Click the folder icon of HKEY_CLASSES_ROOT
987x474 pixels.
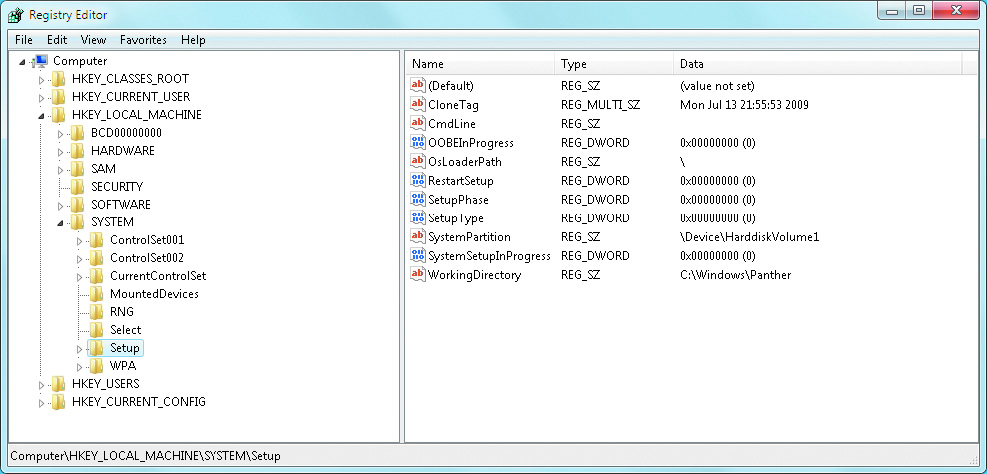click(59, 79)
